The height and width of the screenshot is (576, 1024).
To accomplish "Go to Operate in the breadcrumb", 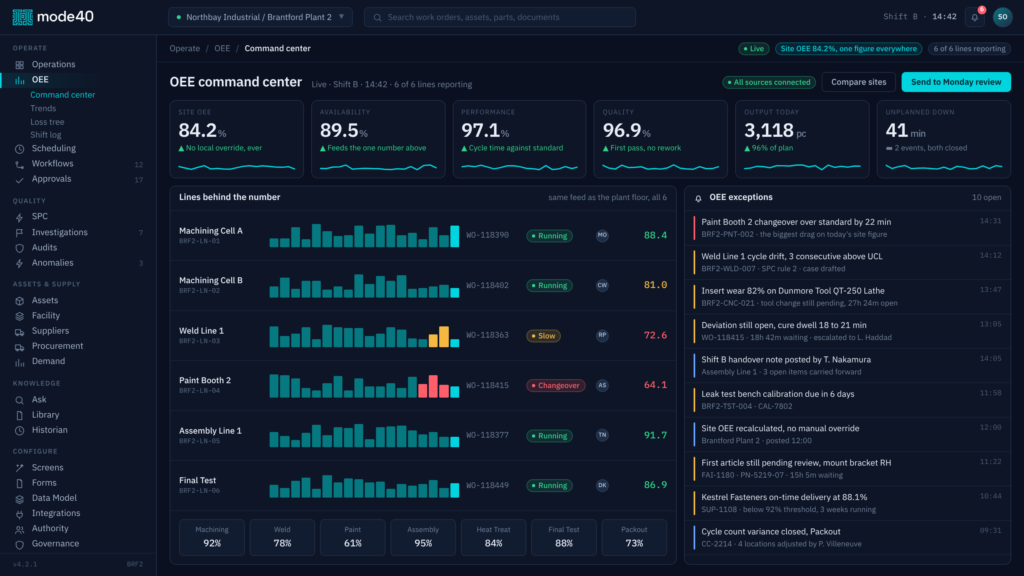I will click(185, 48).
